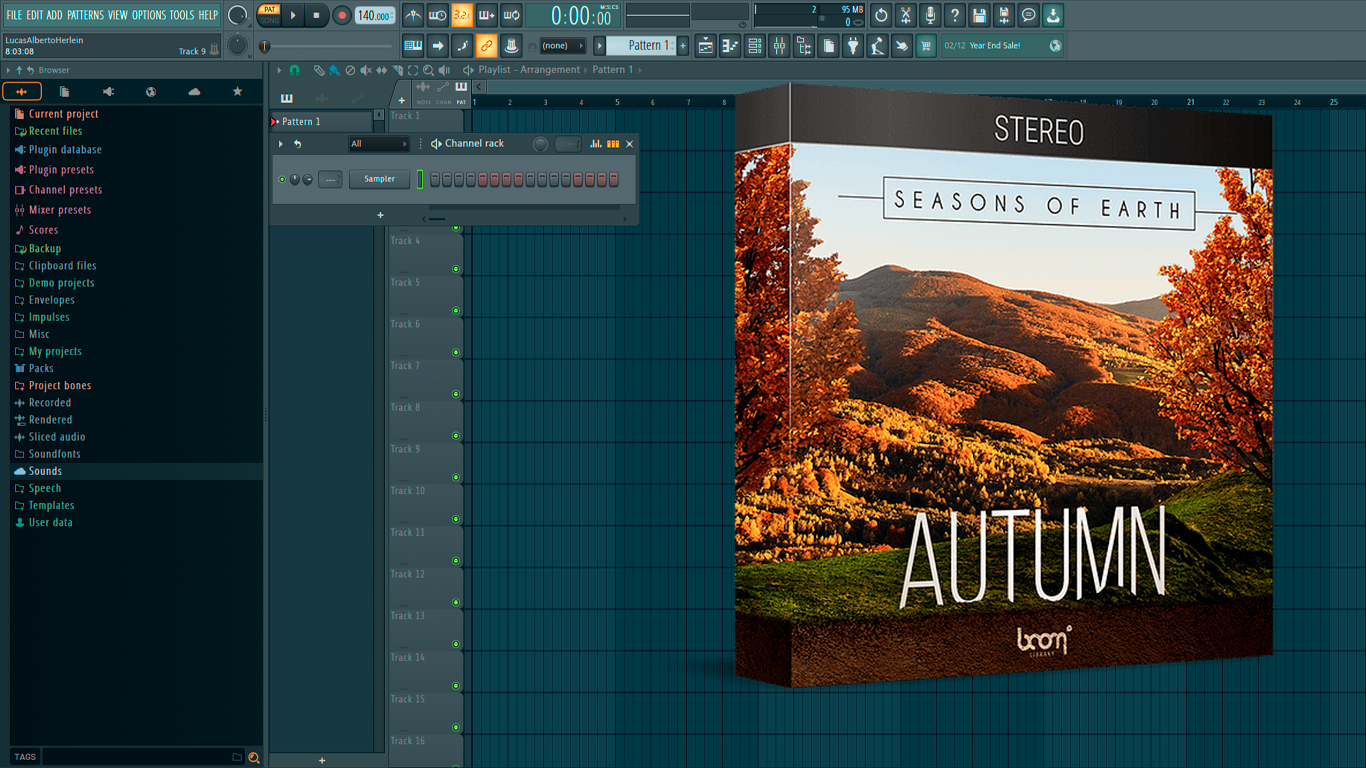Open the Playlist window from toolbar
The image size is (1366, 768).
point(706,46)
